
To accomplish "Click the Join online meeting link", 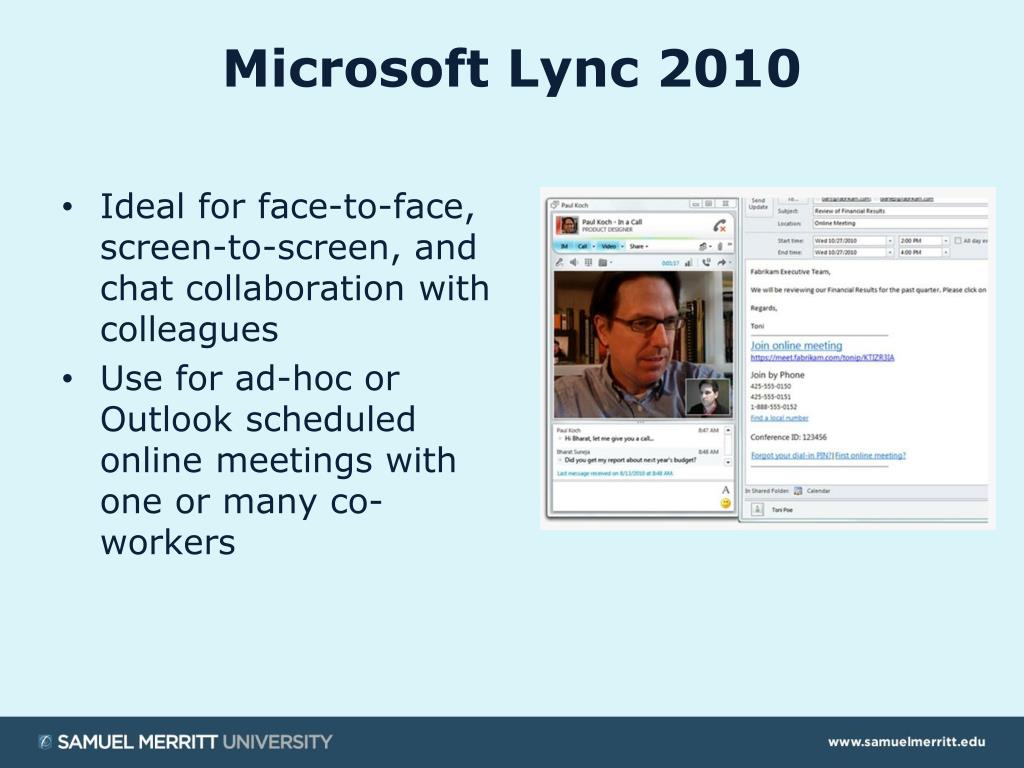I will click(x=796, y=345).
